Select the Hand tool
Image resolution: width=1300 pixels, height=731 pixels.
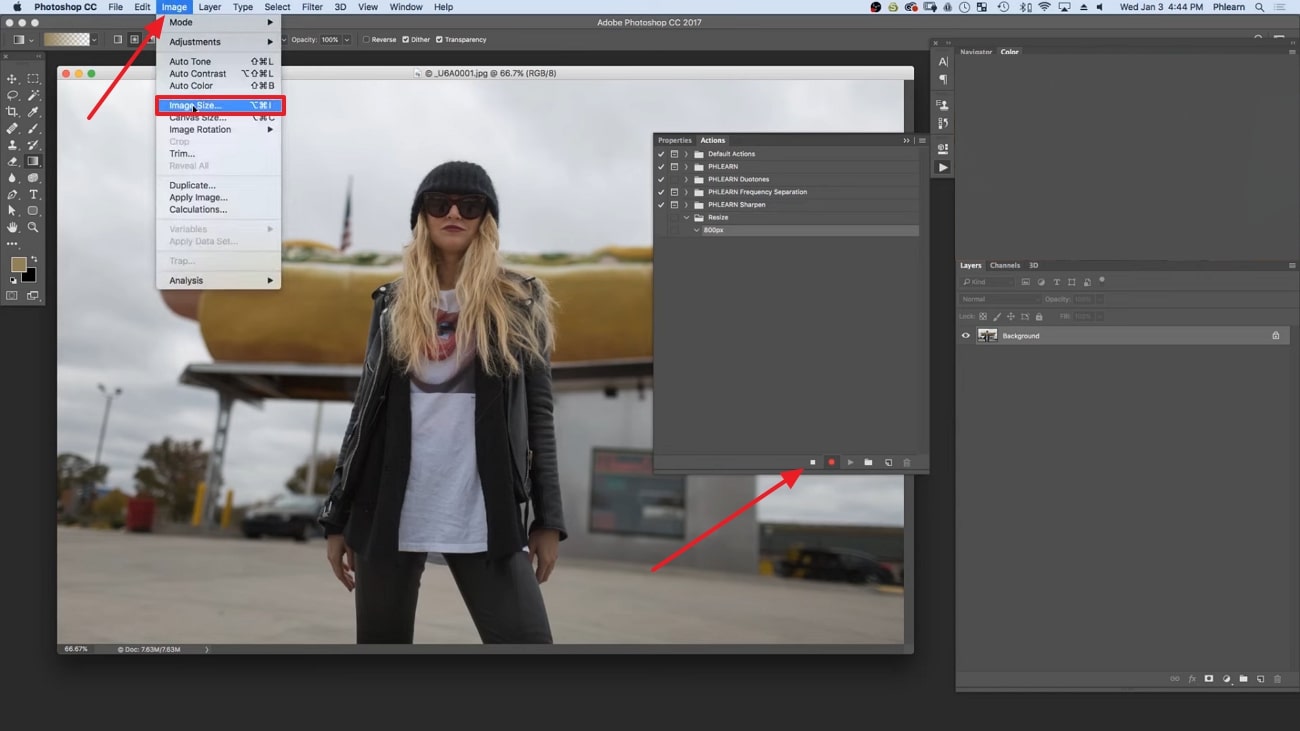click(x=12, y=228)
